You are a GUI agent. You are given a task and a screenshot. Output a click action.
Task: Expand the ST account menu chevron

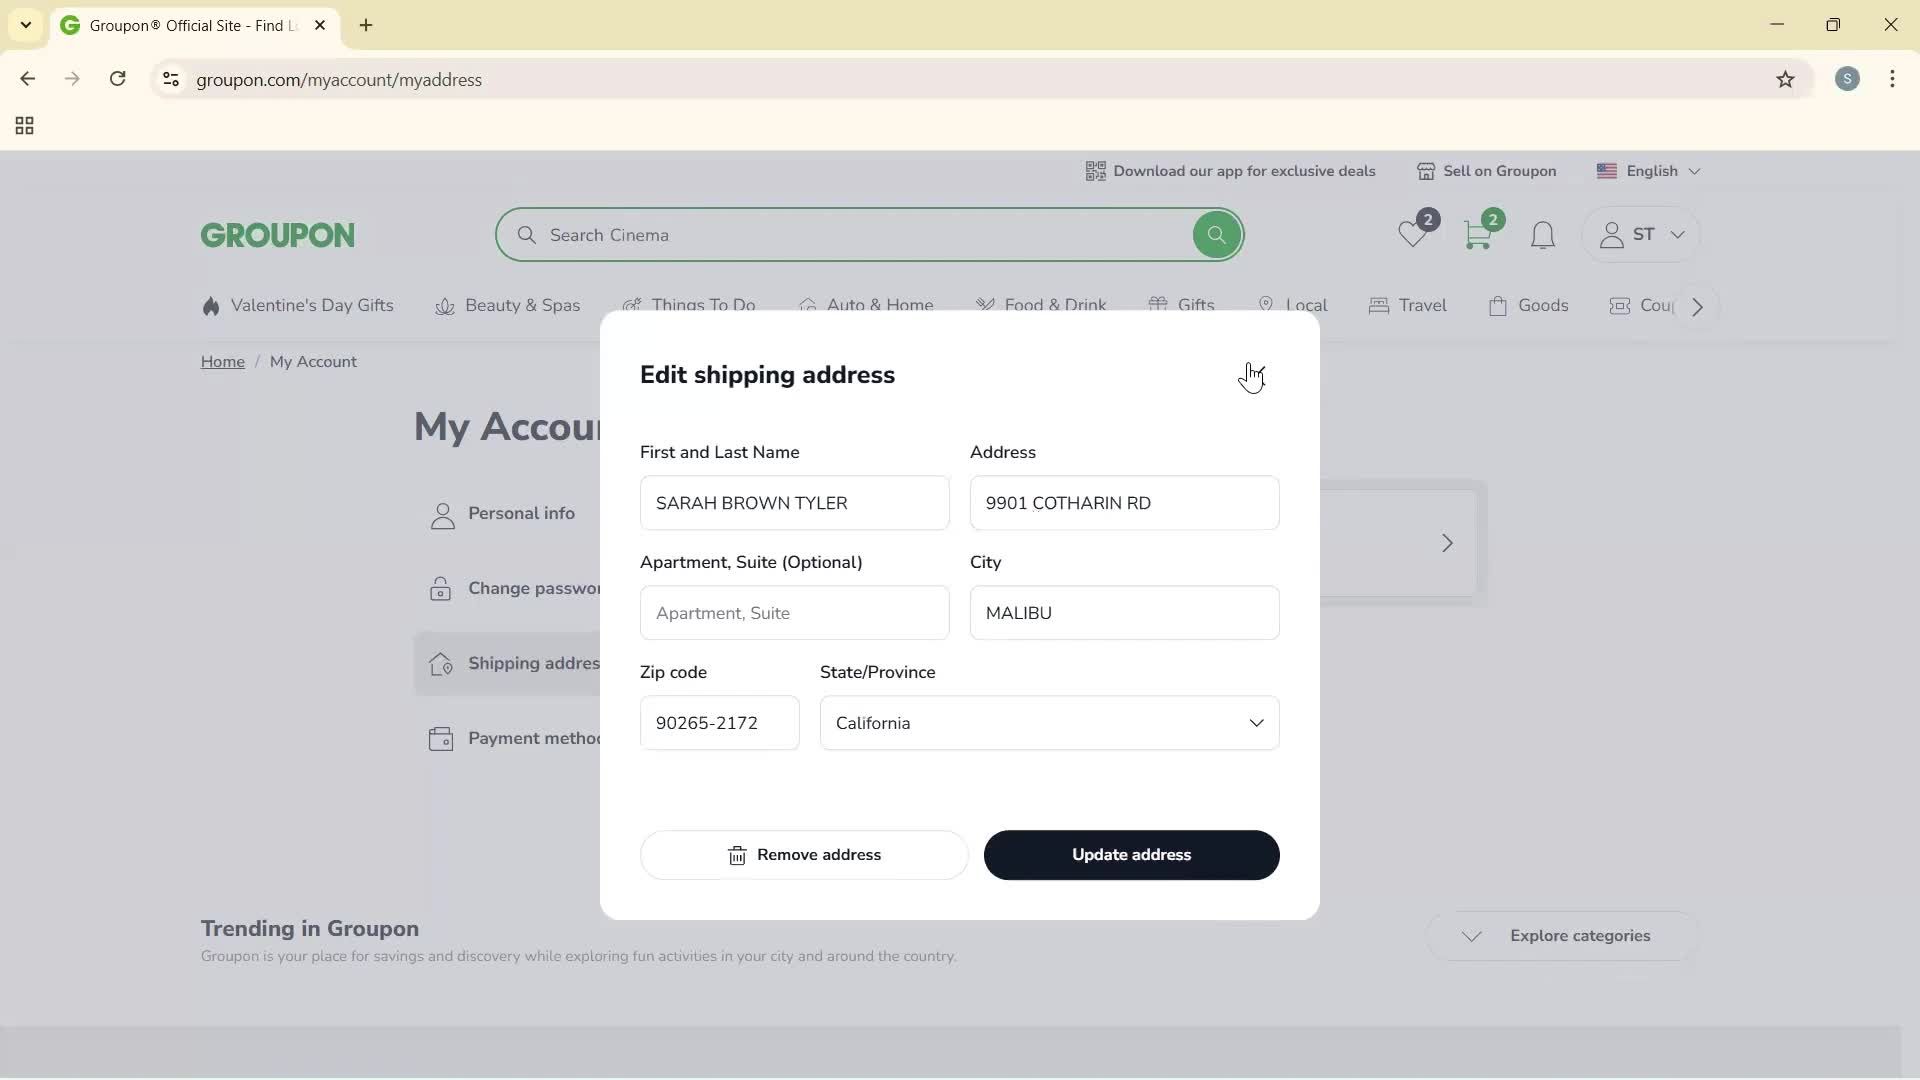point(1678,235)
